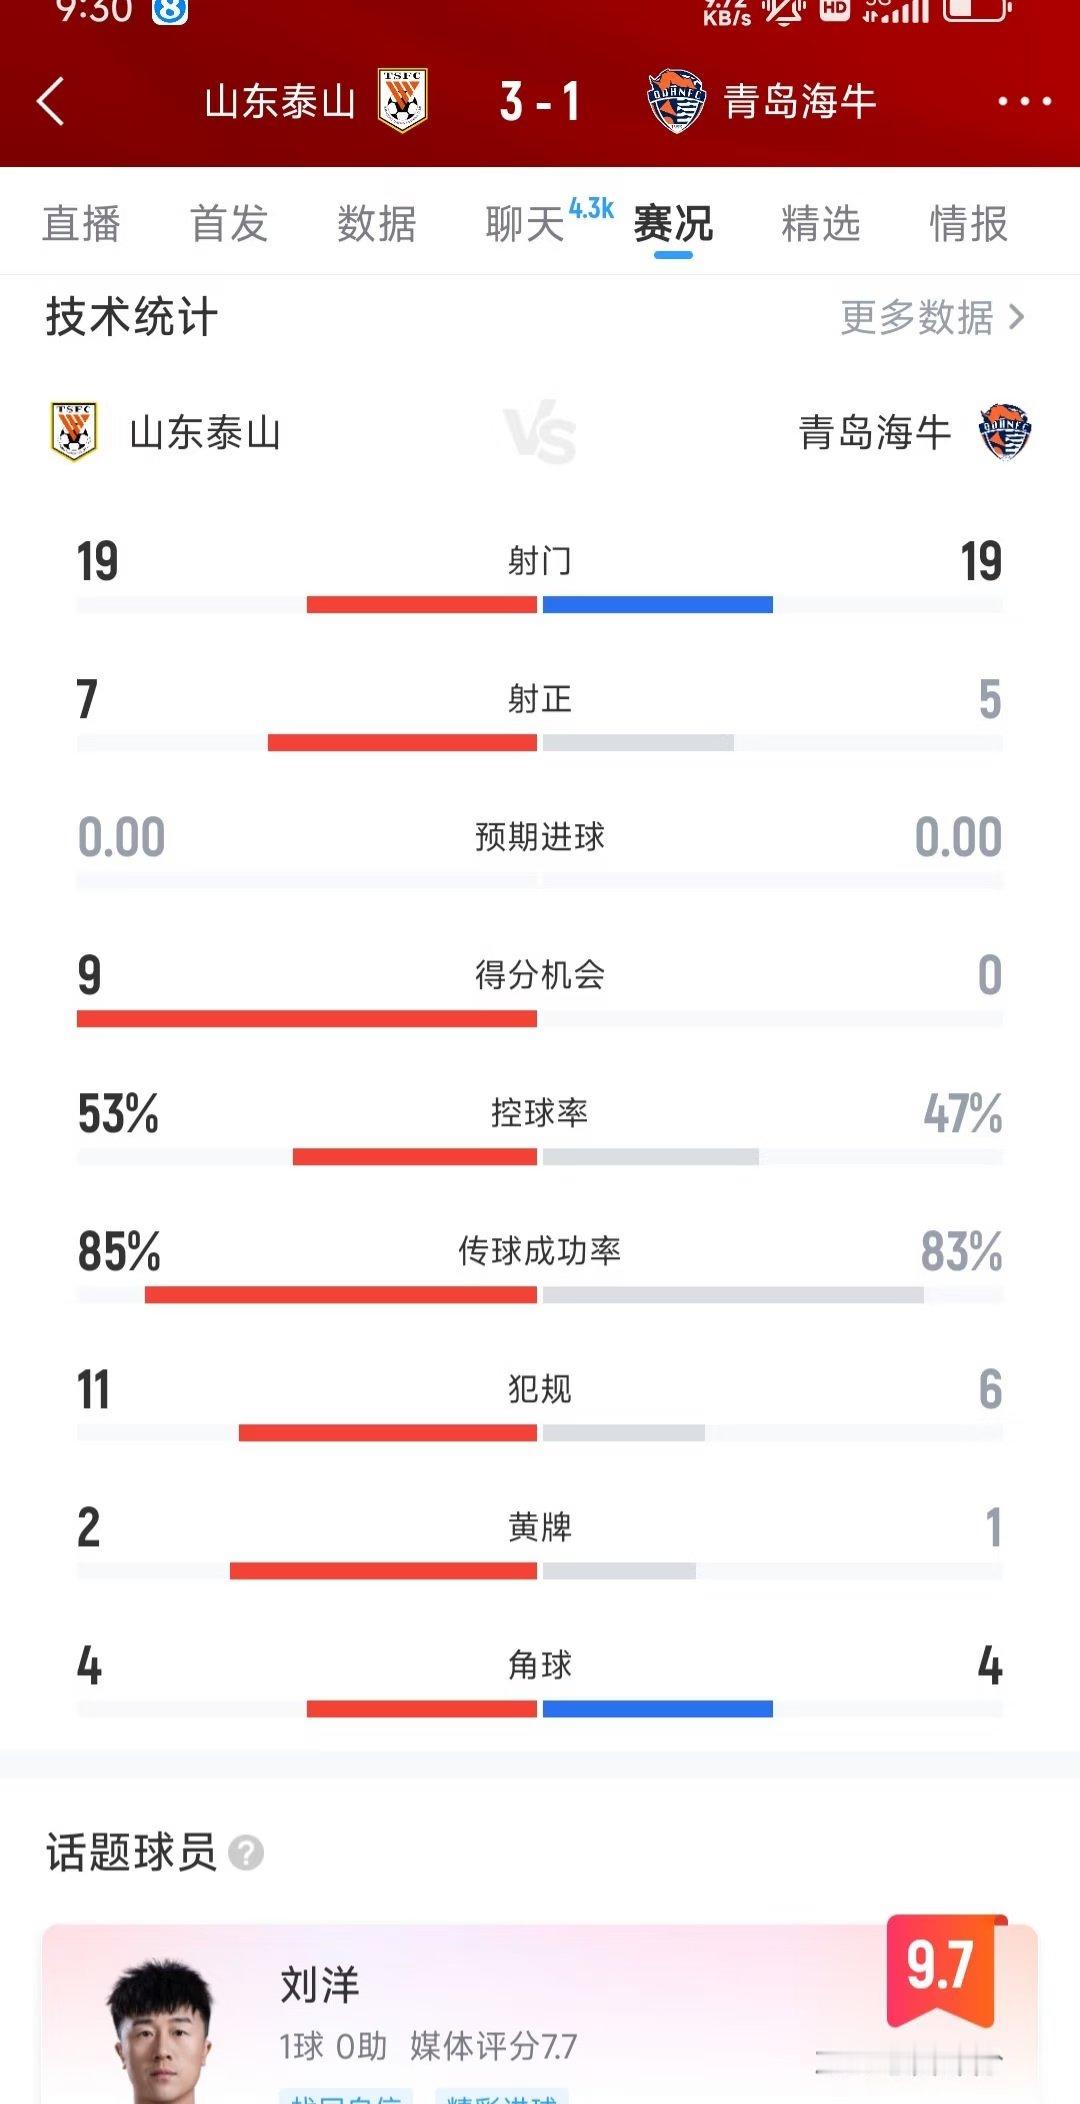Tap the 3 - 1 score in header

(540, 101)
